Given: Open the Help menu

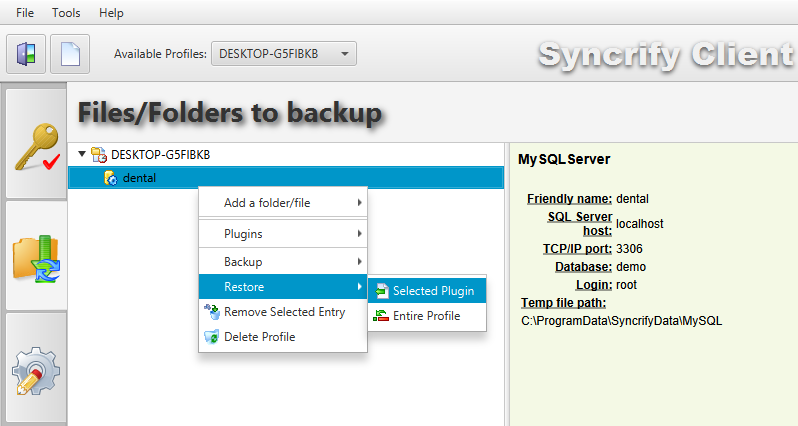Looking at the screenshot, I should click(x=112, y=13).
